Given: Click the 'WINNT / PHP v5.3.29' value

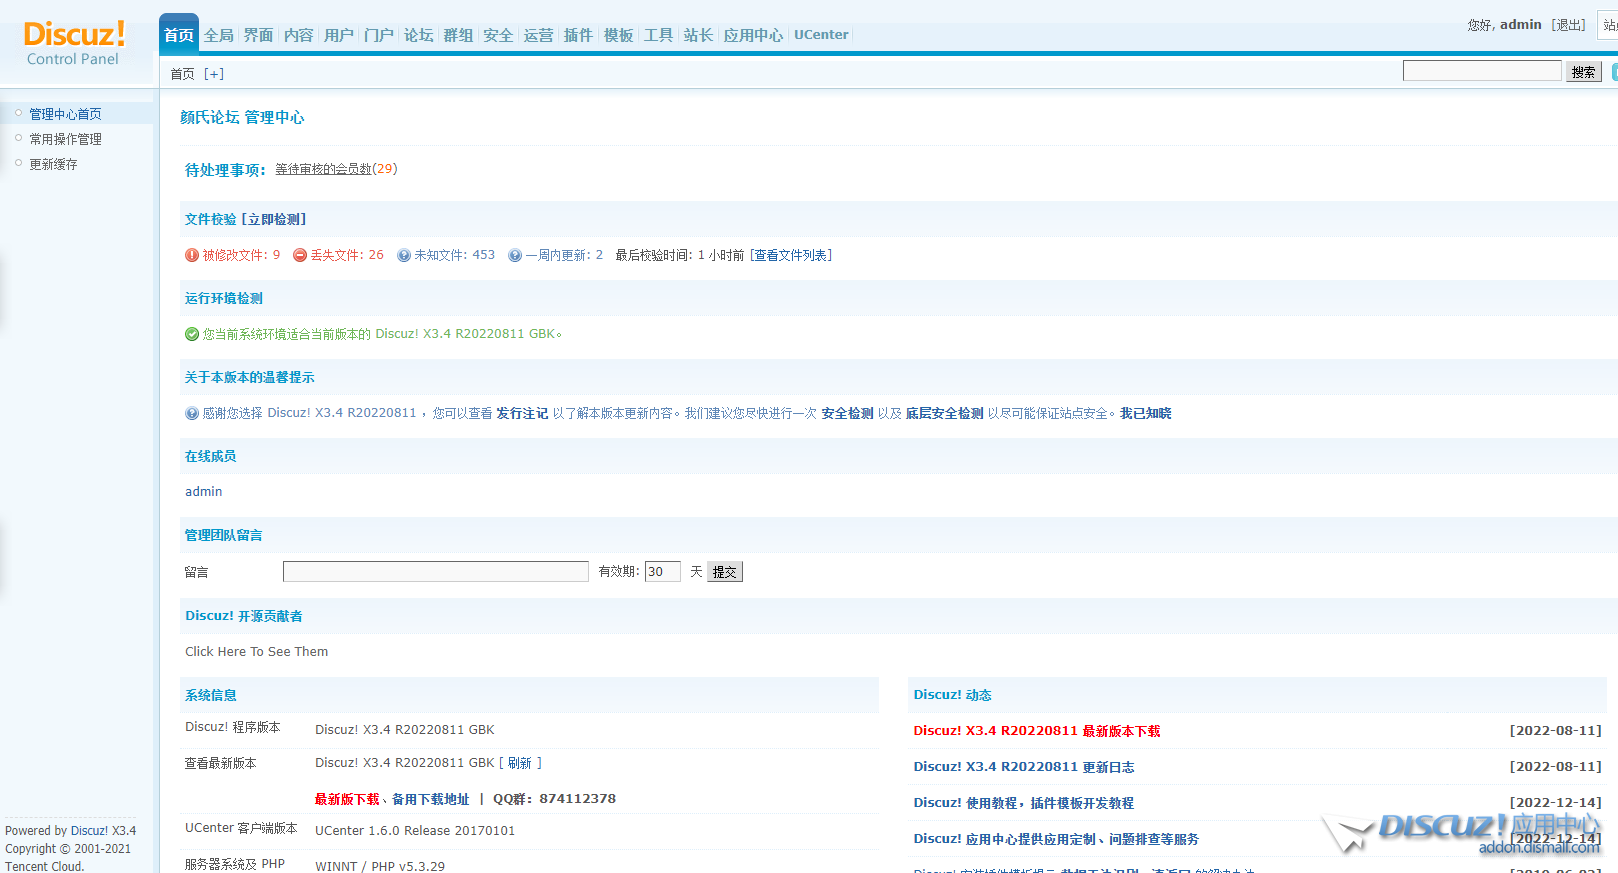Looking at the screenshot, I should click(380, 866).
